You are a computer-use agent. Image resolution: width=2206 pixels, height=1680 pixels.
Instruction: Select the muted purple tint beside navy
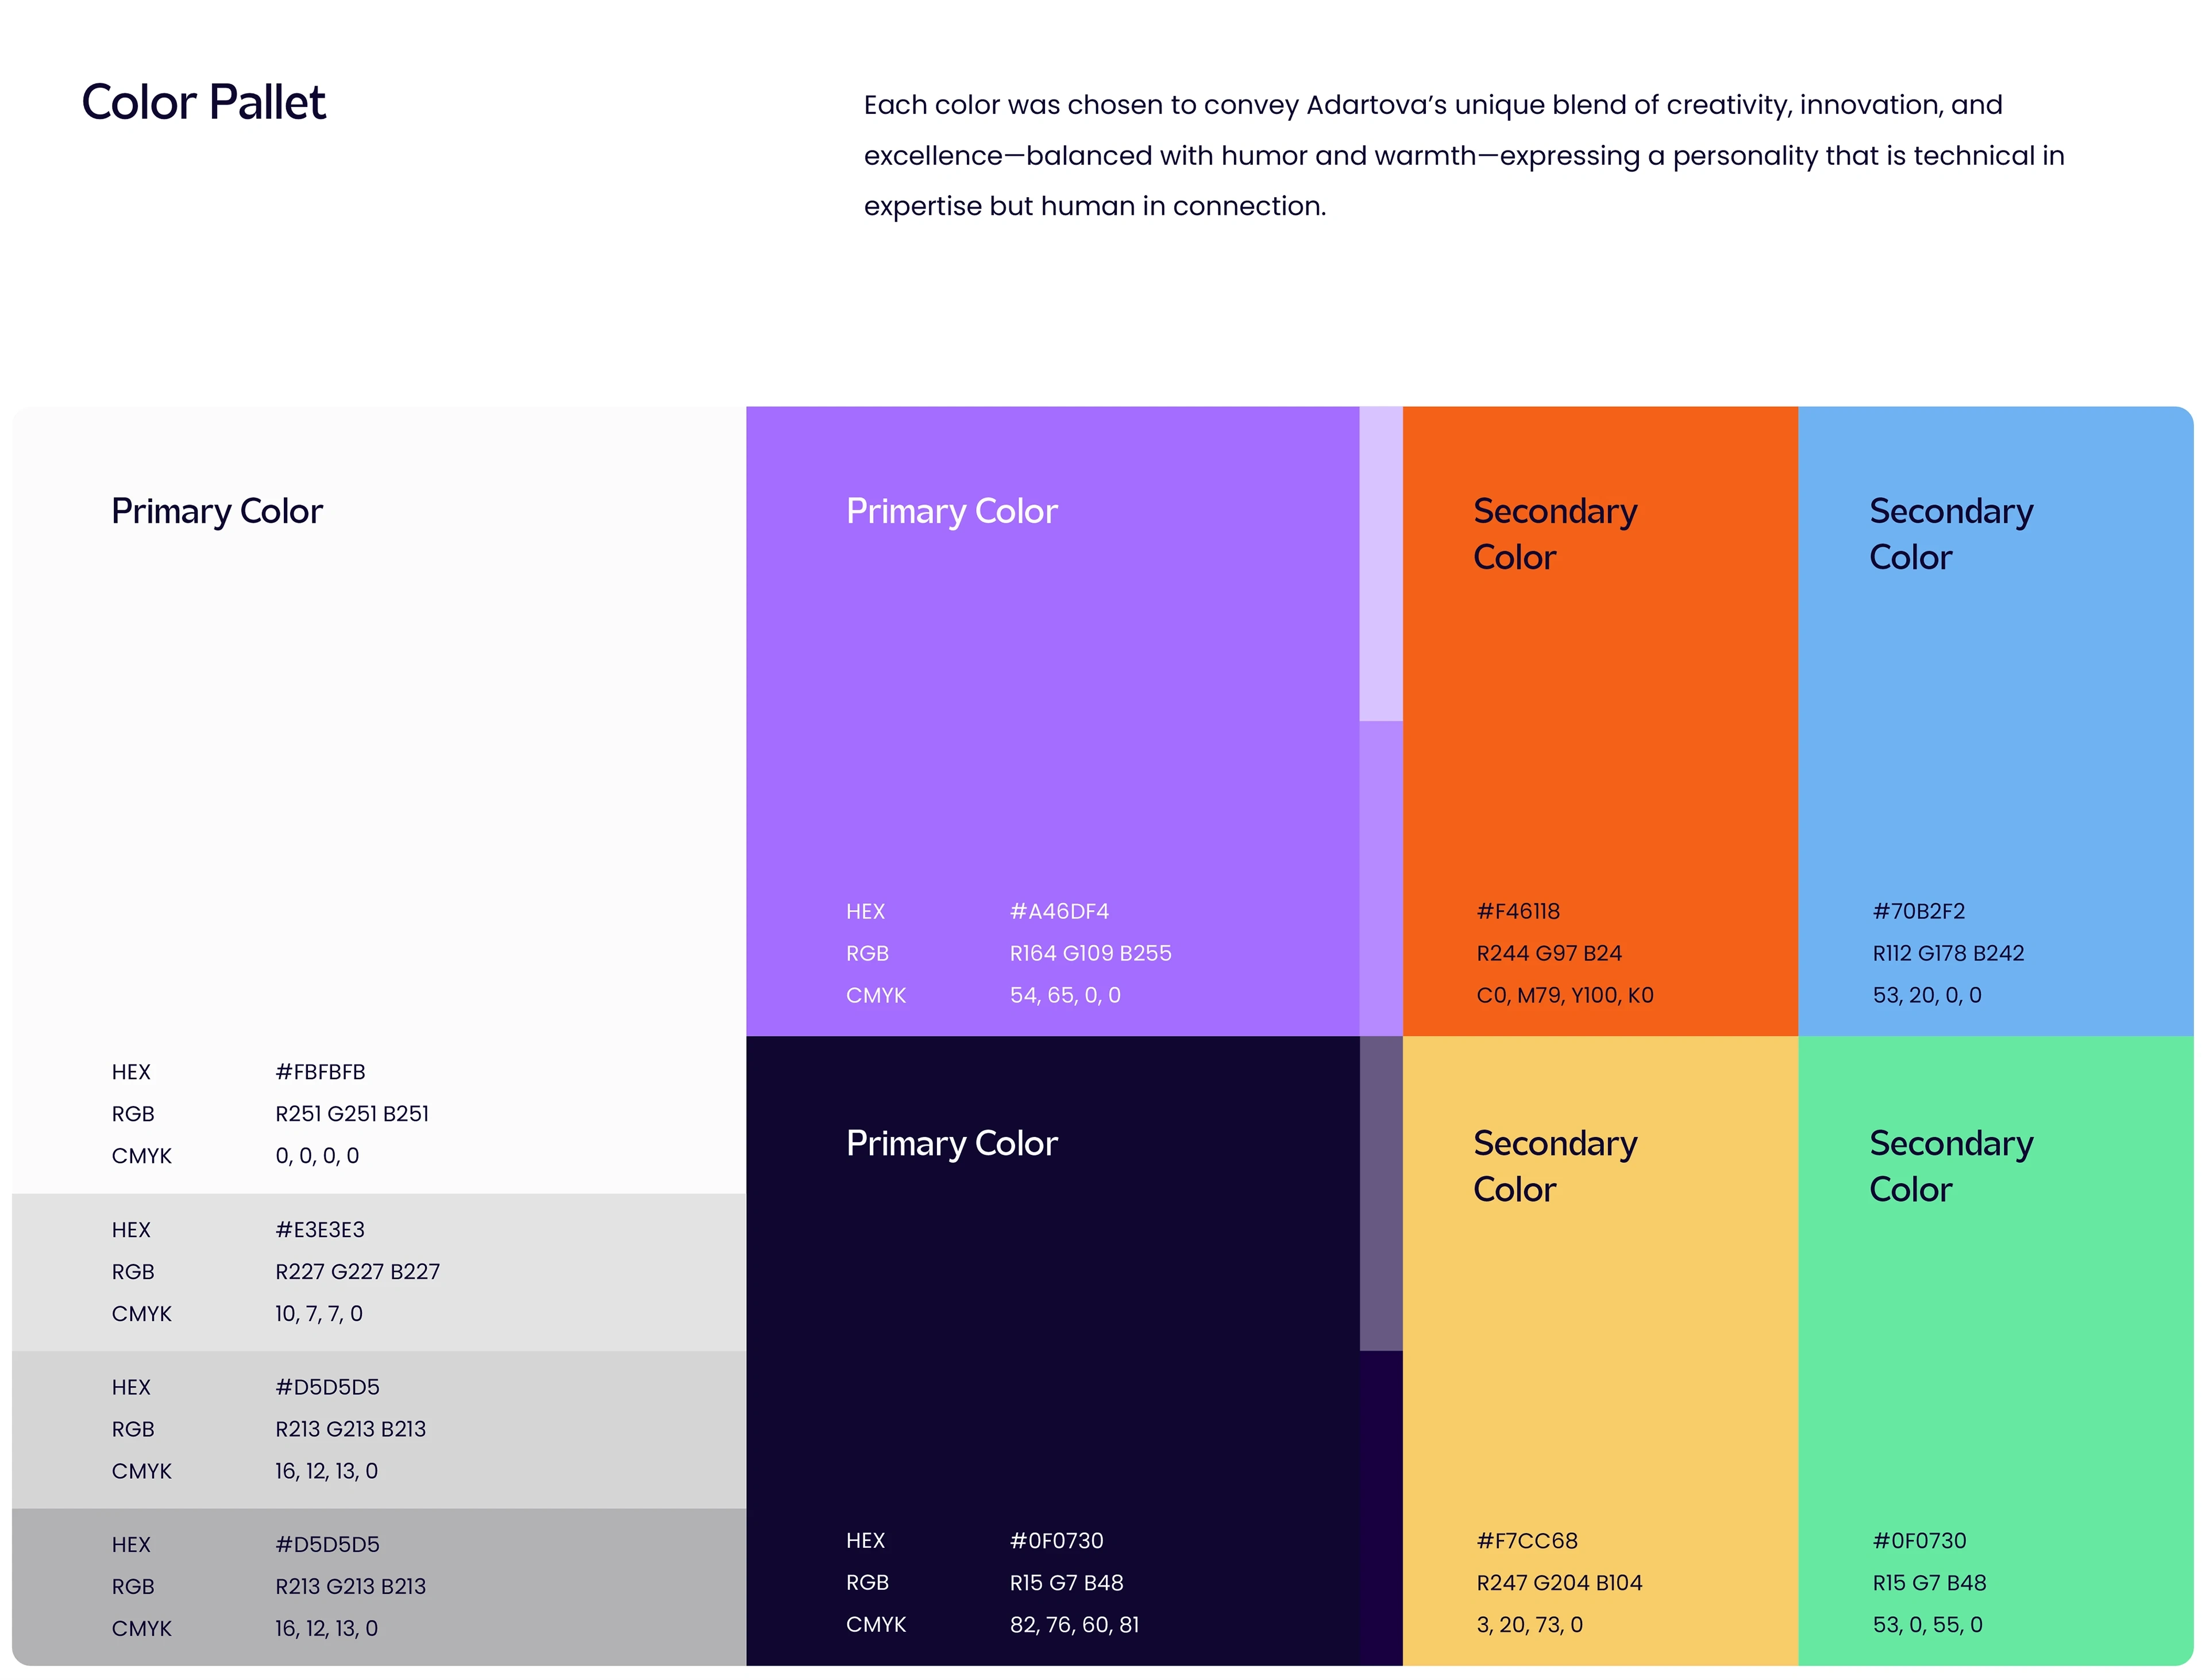(x=1380, y=1192)
